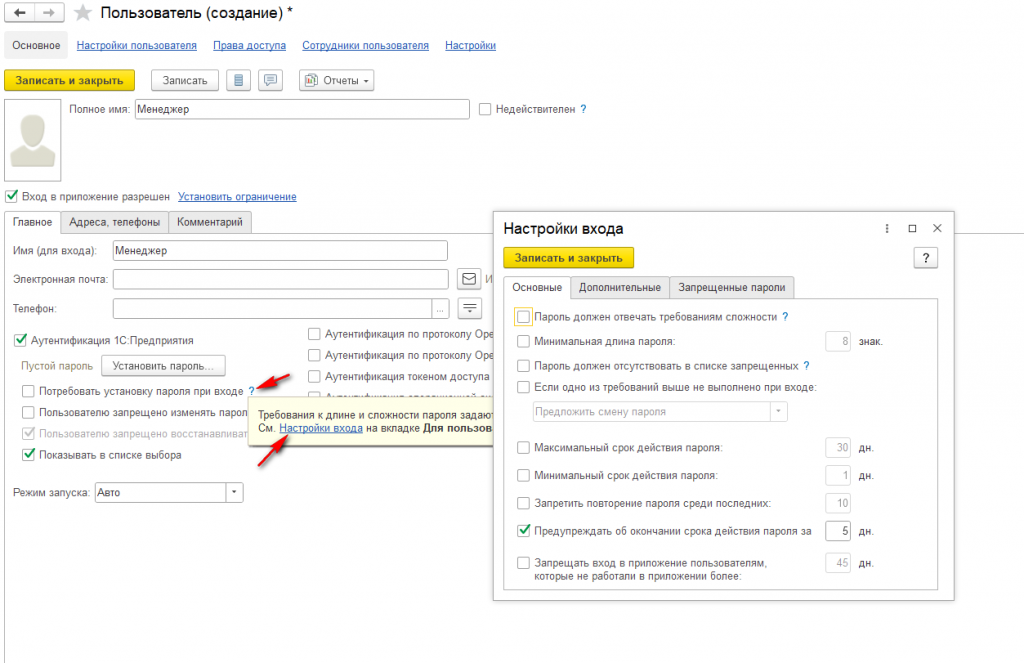Click the help mark after Потребовать установку пароля
1024x663 pixels.
pos(251,391)
